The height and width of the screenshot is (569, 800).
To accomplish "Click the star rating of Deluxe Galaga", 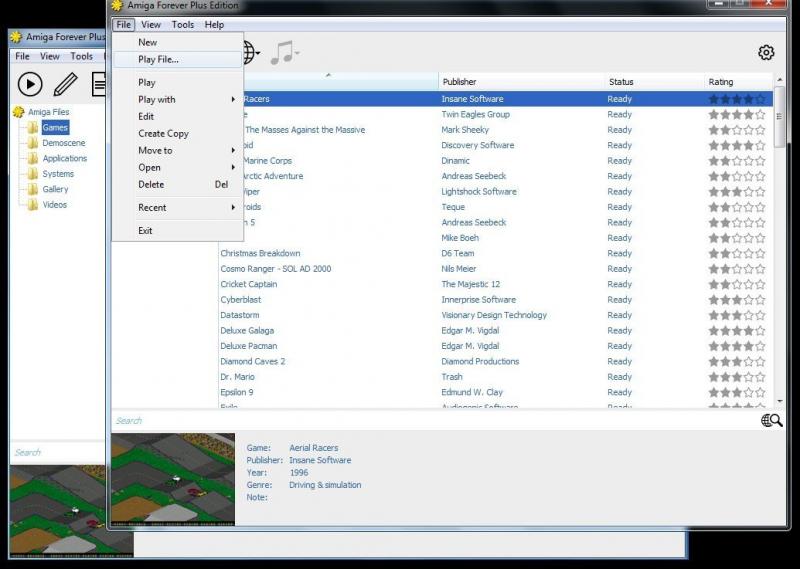I will pyautogui.click(x=737, y=331).
